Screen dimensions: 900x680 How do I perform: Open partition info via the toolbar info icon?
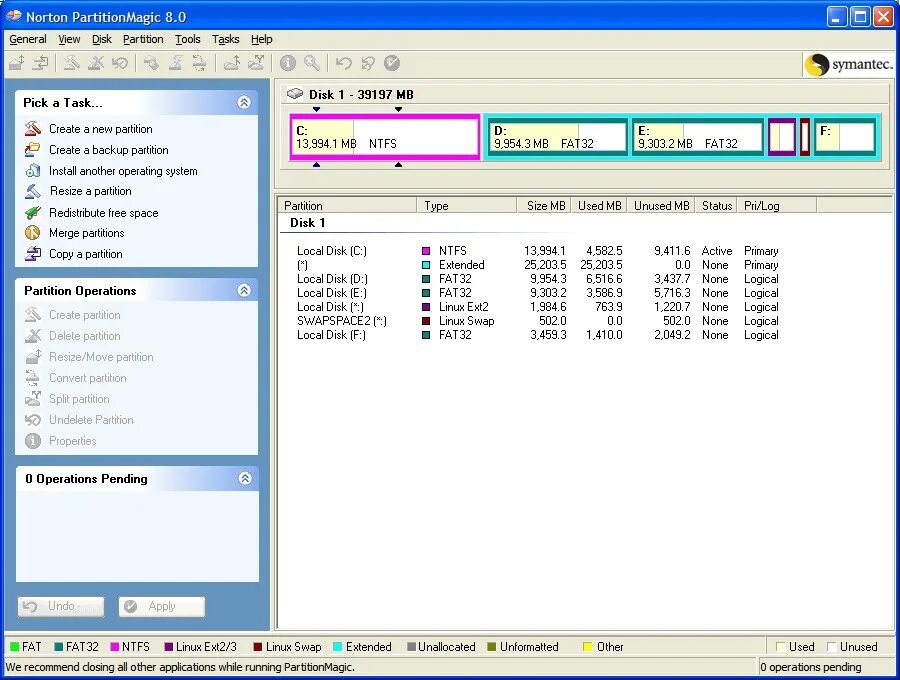click(x=289, y=63)
